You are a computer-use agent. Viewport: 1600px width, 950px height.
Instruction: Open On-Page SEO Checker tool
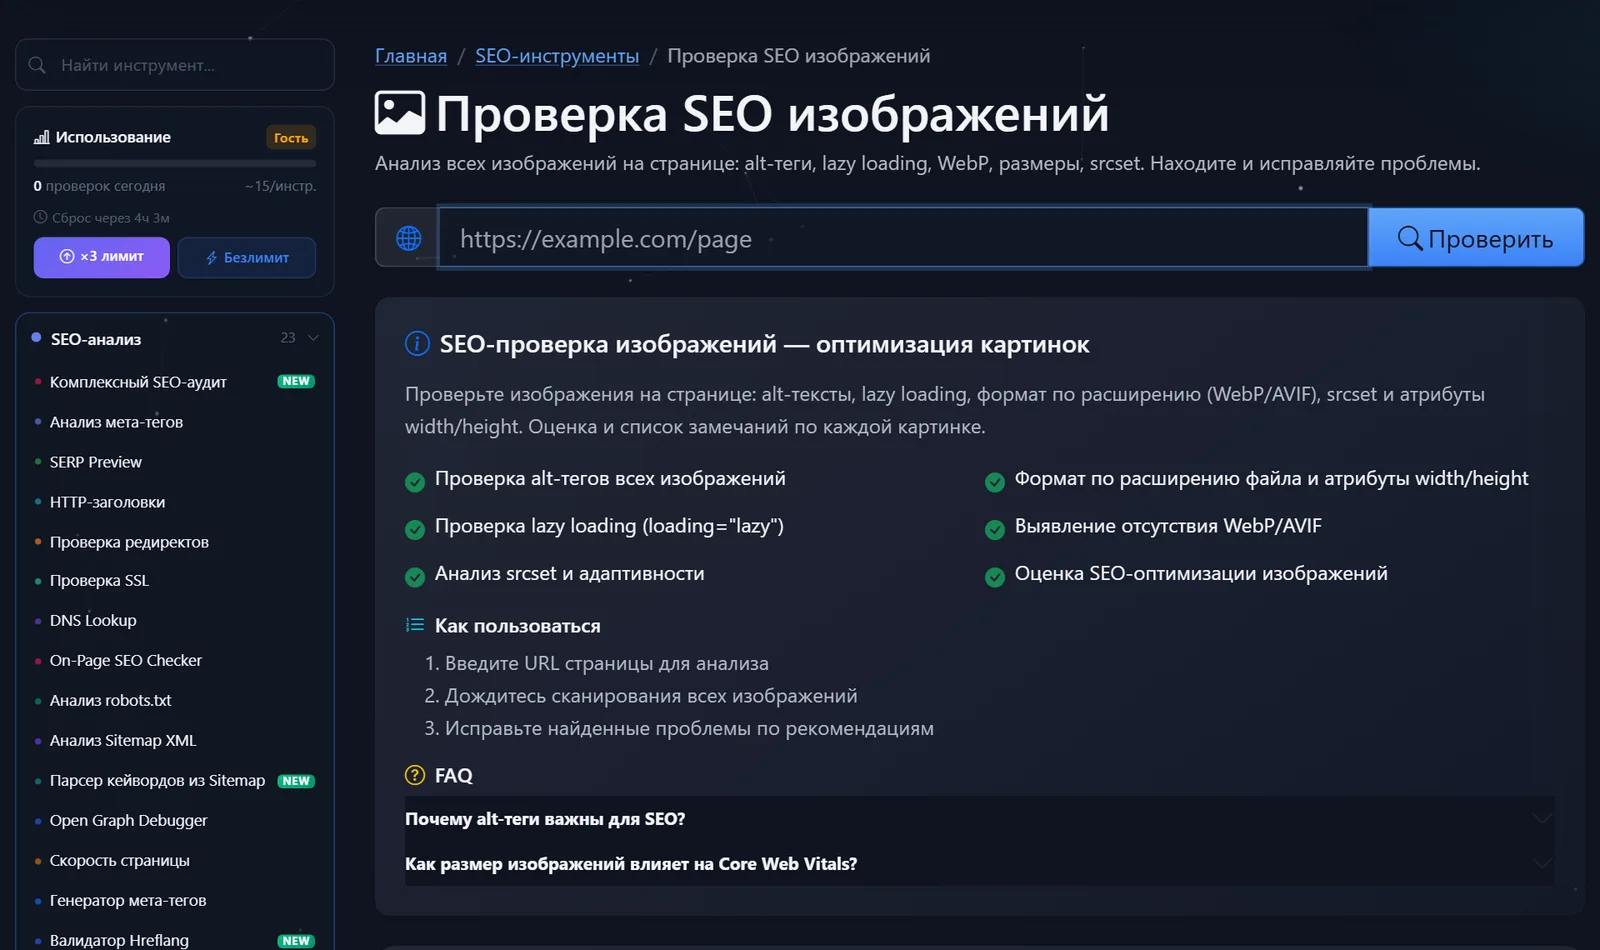pyautogui.click(x=126, y=660)
